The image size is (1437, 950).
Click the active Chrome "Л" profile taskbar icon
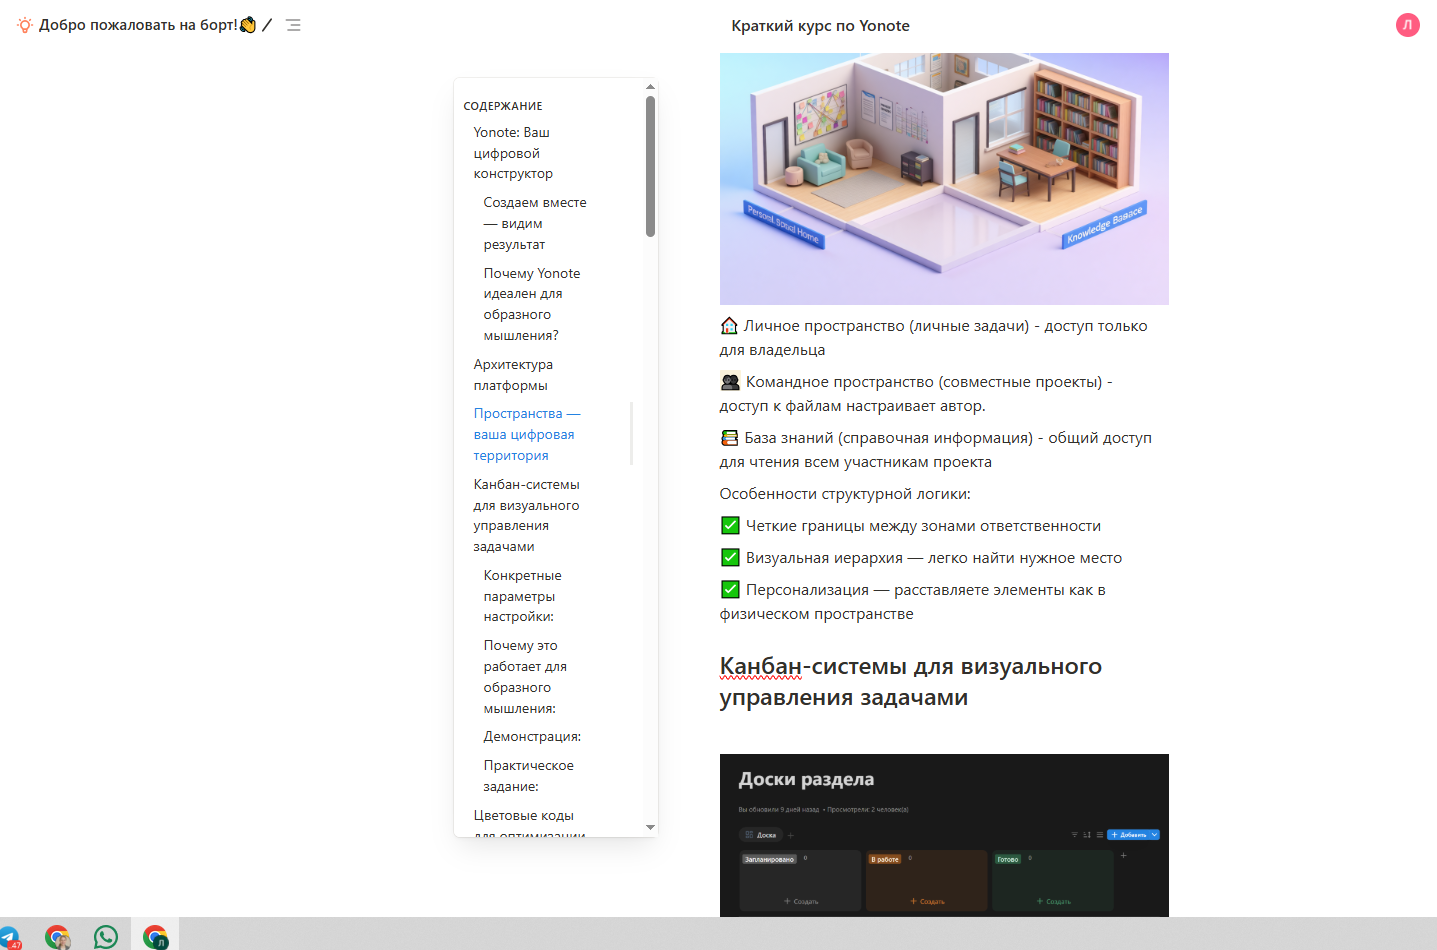[x=155, y=937]
